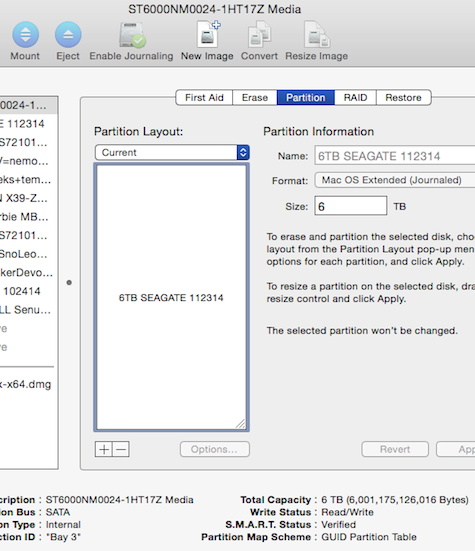
Task: Click connection ID value "Bay 3"
Action: point(63,537)
